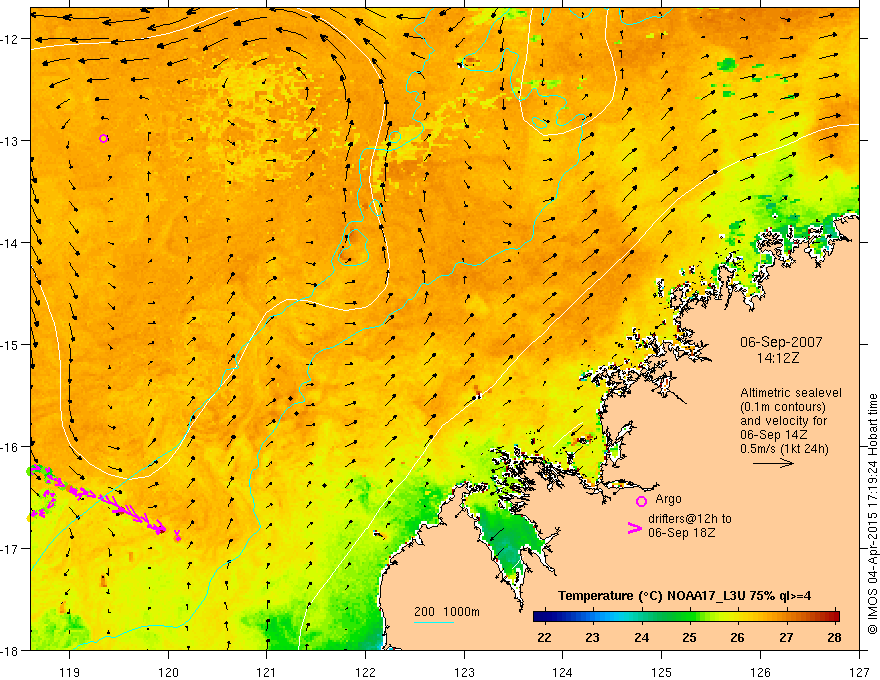
Task: Click the magenta drifter legend arrow symbol
Action: 635,528
